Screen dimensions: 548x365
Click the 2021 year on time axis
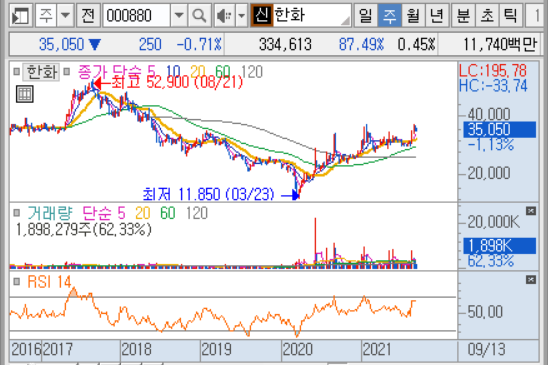pos(377,349)
